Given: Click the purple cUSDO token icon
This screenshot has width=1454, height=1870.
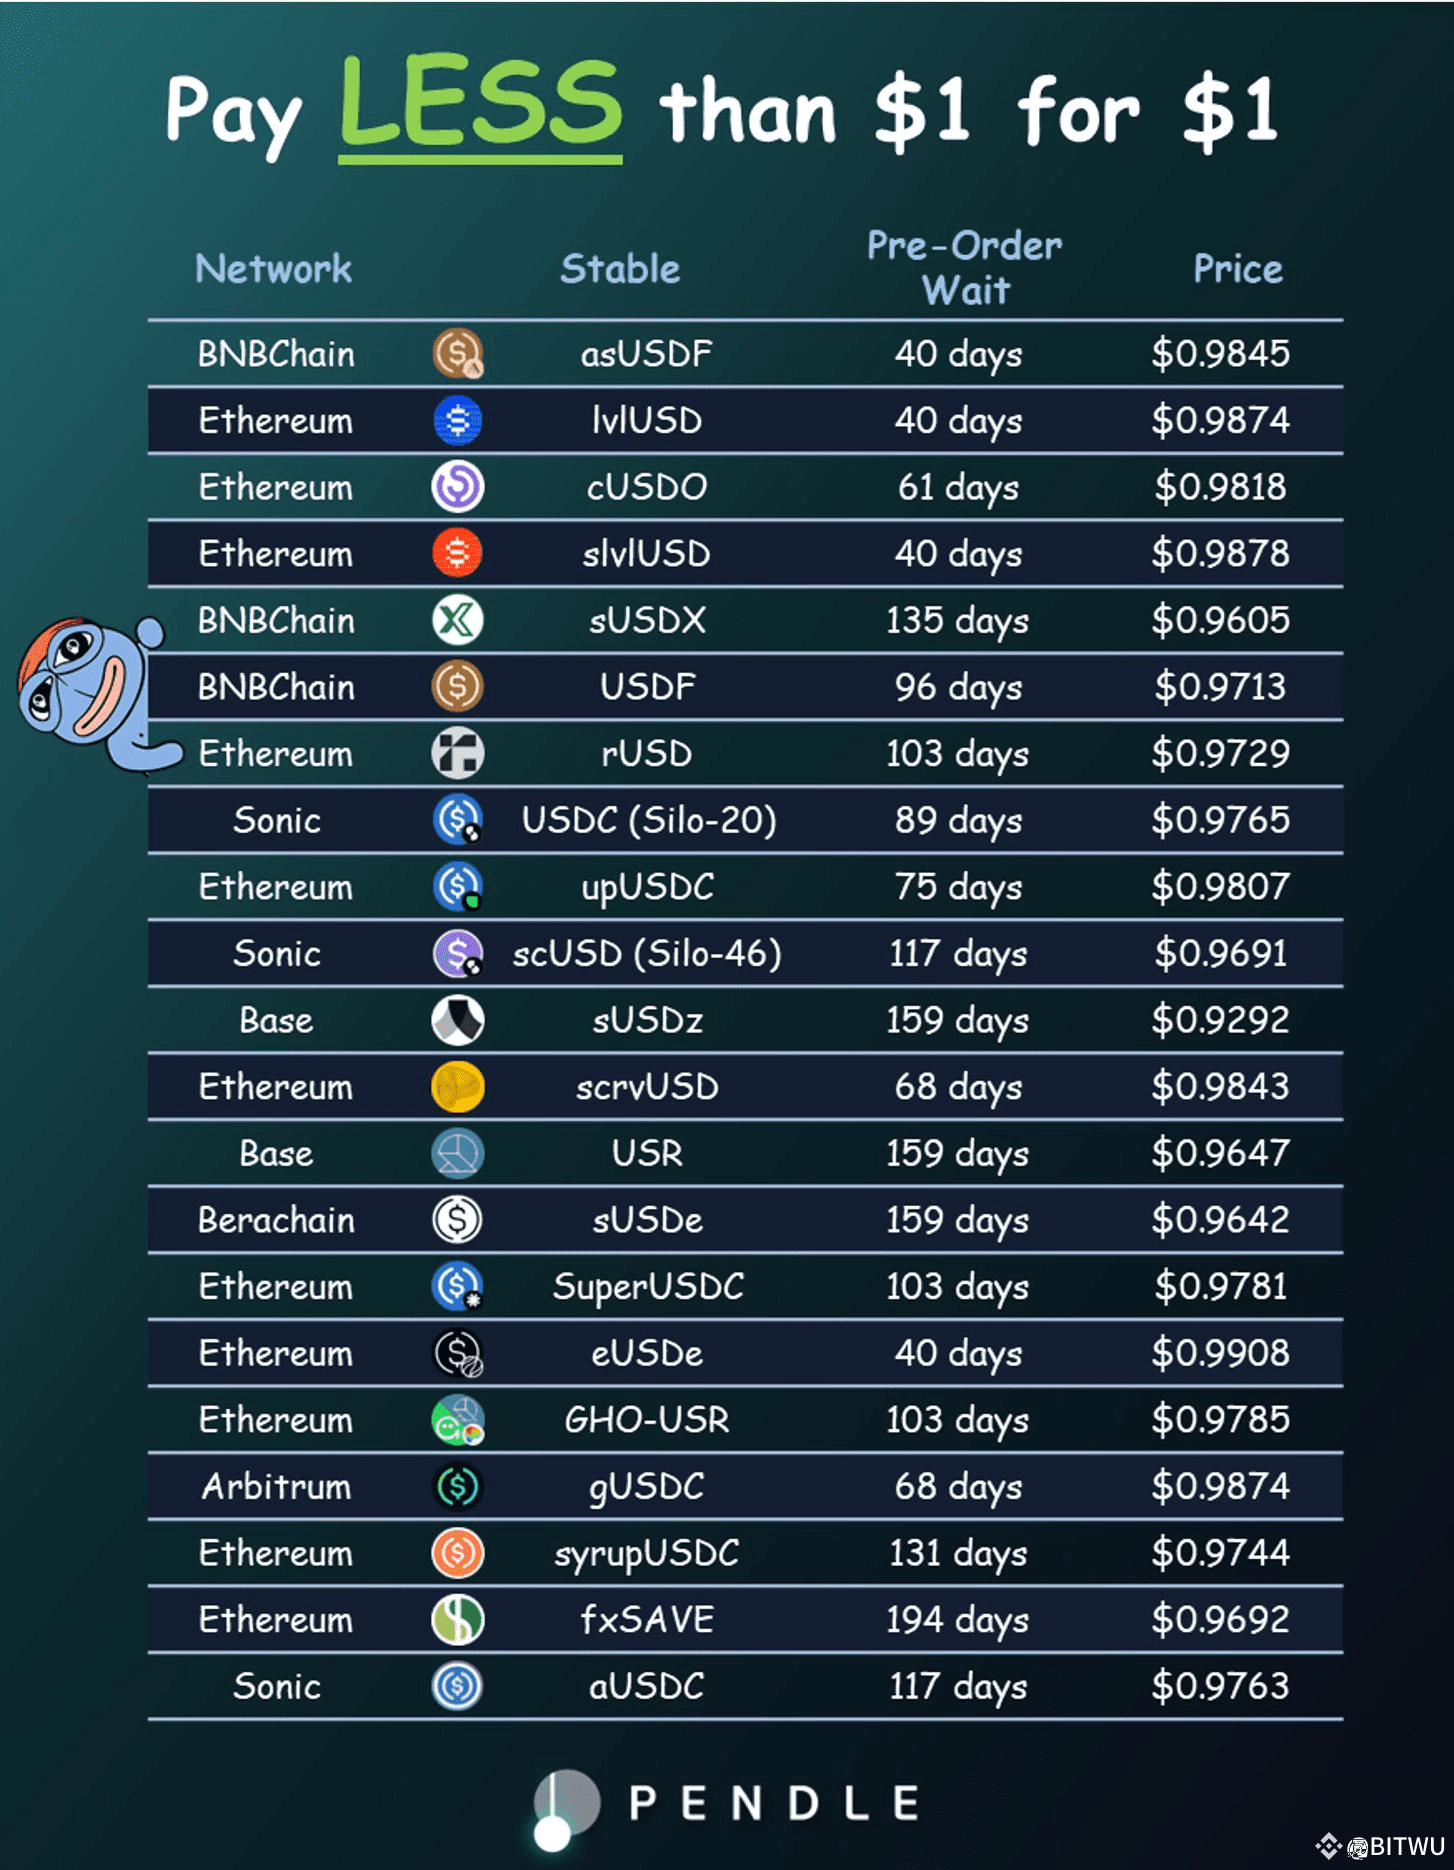Looking at the screenshot, I should [458, 487].
